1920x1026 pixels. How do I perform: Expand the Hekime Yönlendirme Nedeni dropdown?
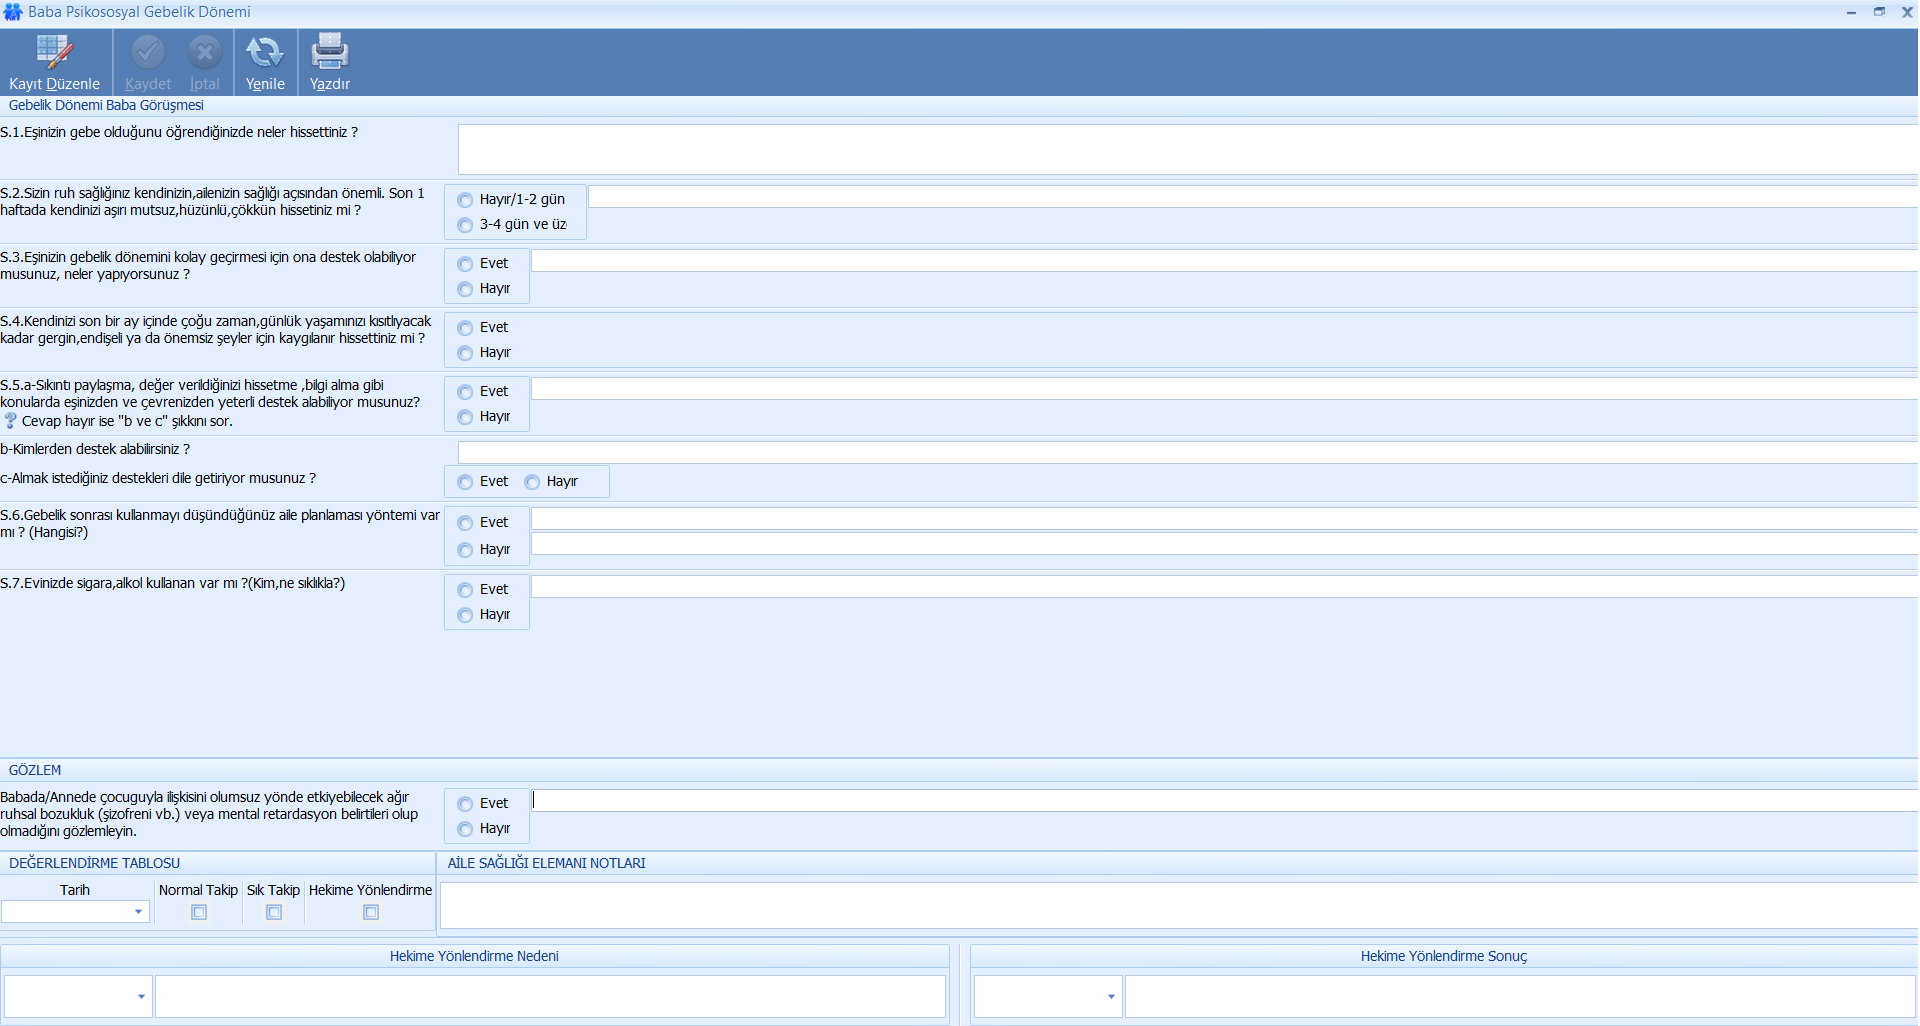(x=141, y=996)
